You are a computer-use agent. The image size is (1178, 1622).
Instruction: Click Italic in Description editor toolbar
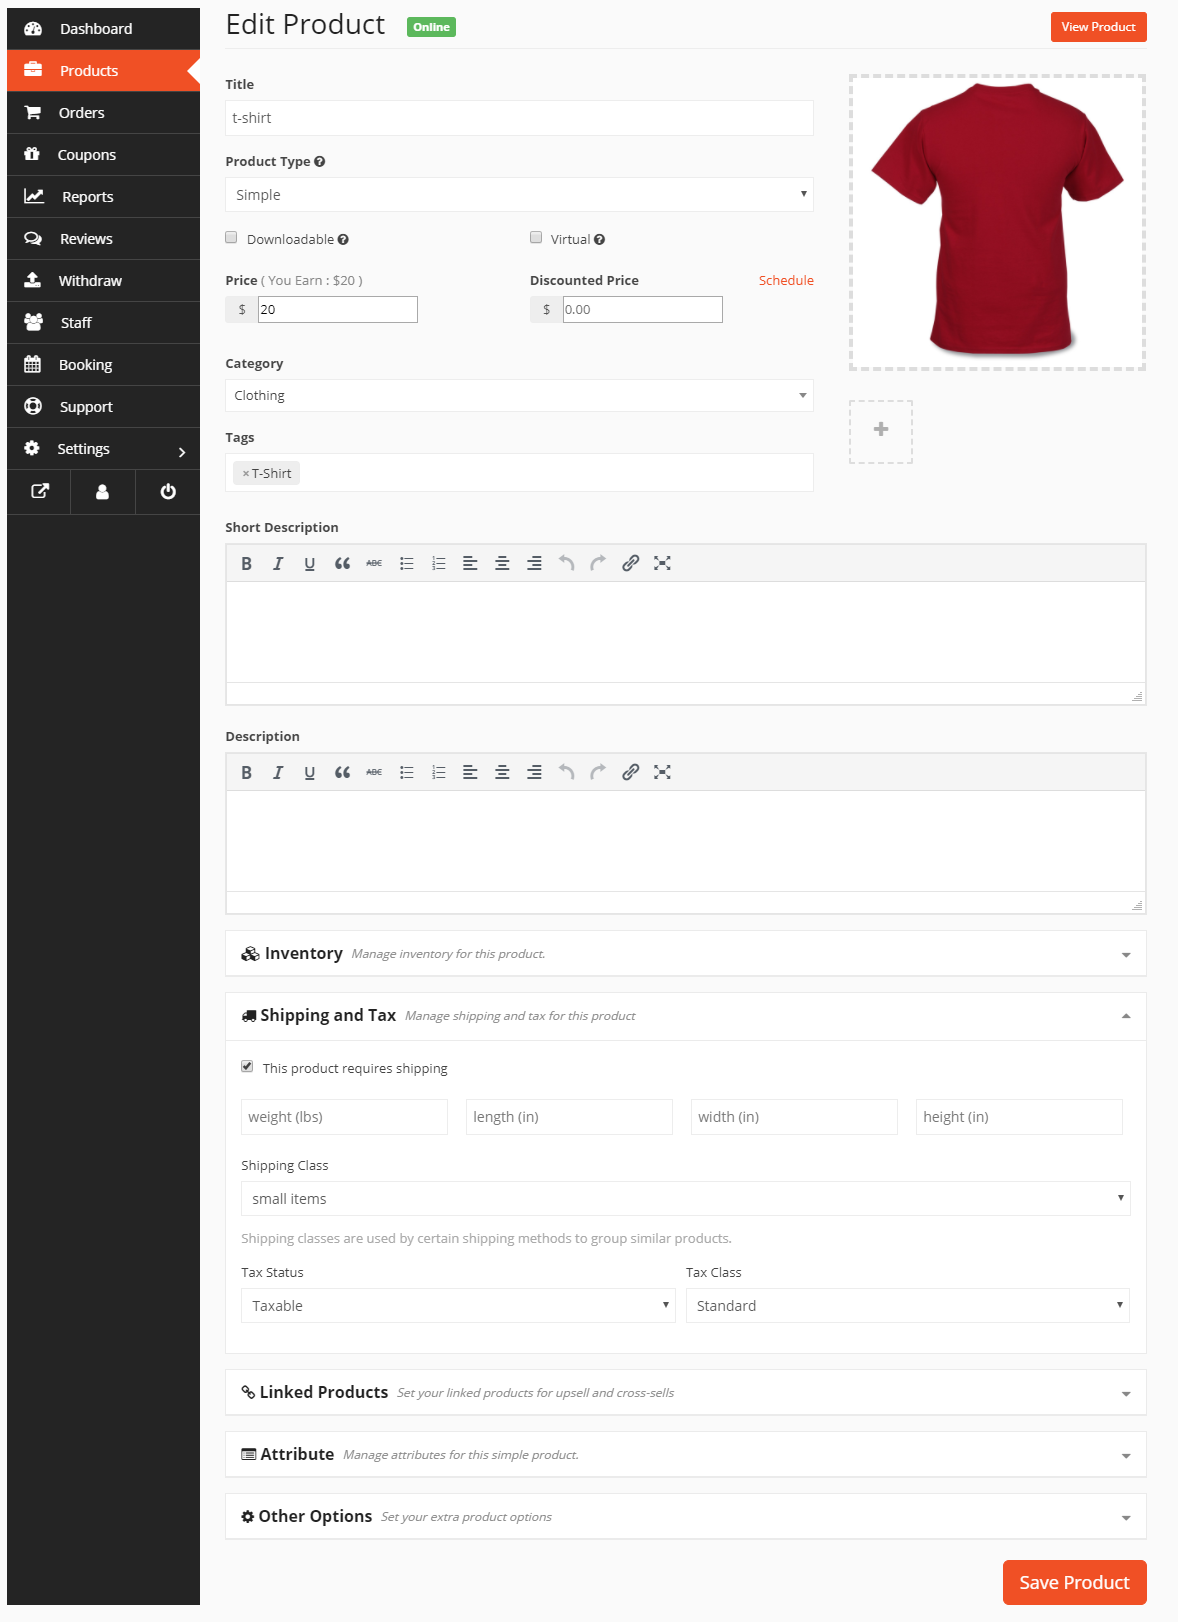click(278, 772)
